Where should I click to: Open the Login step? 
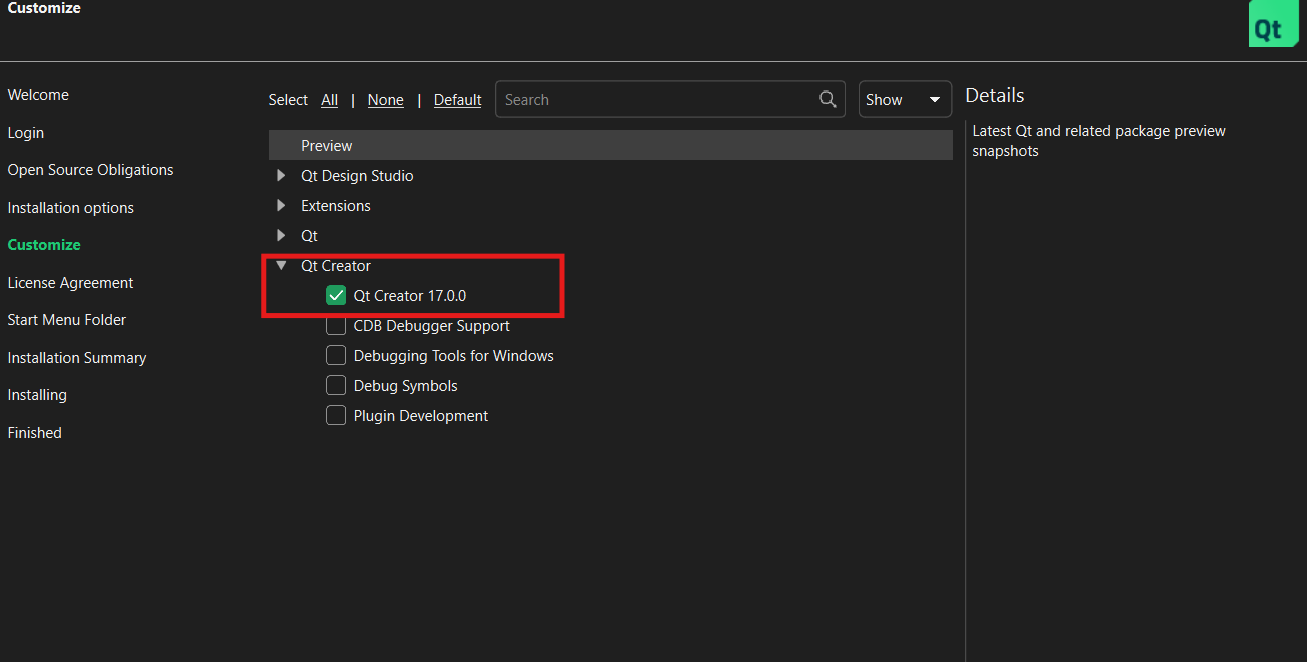point(26,133)
